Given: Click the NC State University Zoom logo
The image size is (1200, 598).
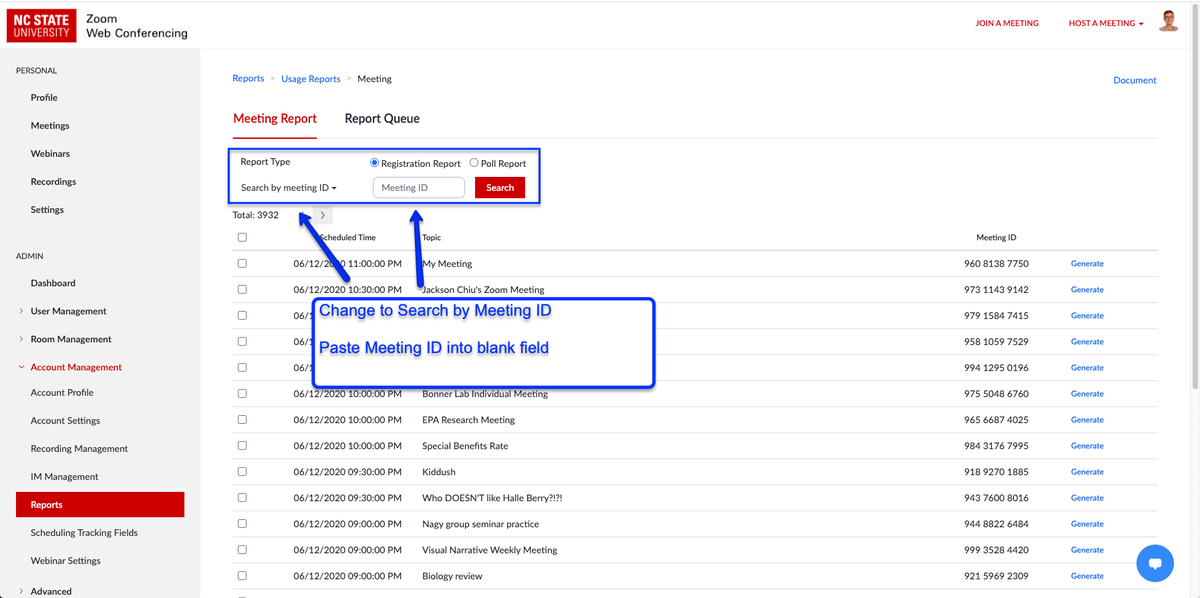Looking at the screenshot, I should pos(41,24).
